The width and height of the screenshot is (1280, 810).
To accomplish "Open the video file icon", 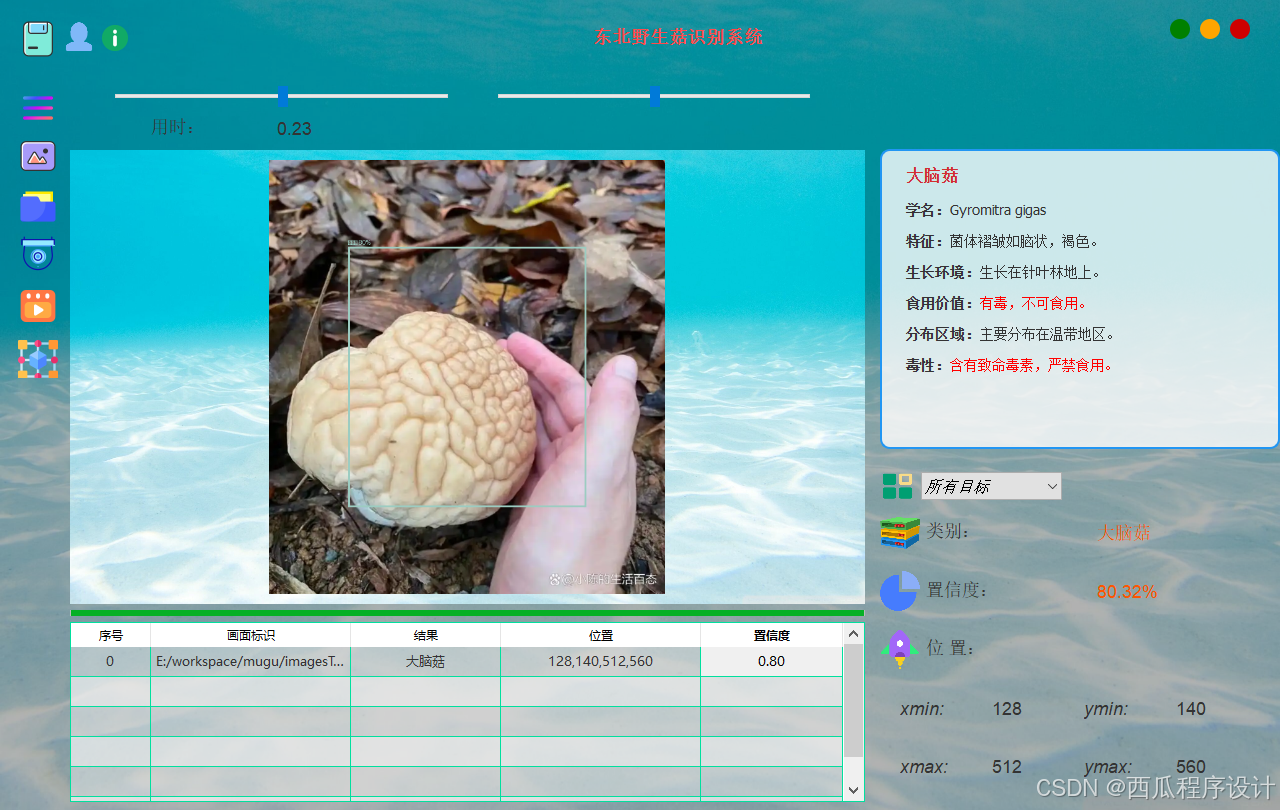I will coord(38,306).
